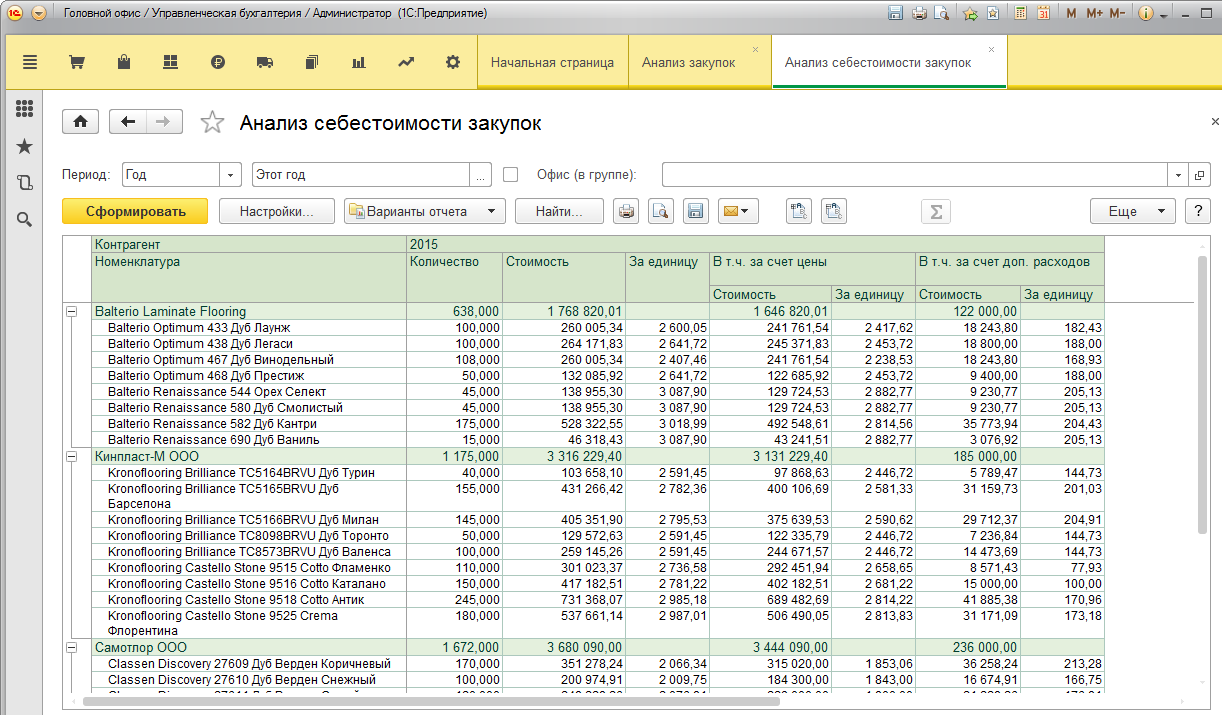Open the delivery truck section
The height and width of the screenshot is (715, 1222).
[x=265, y=62]
